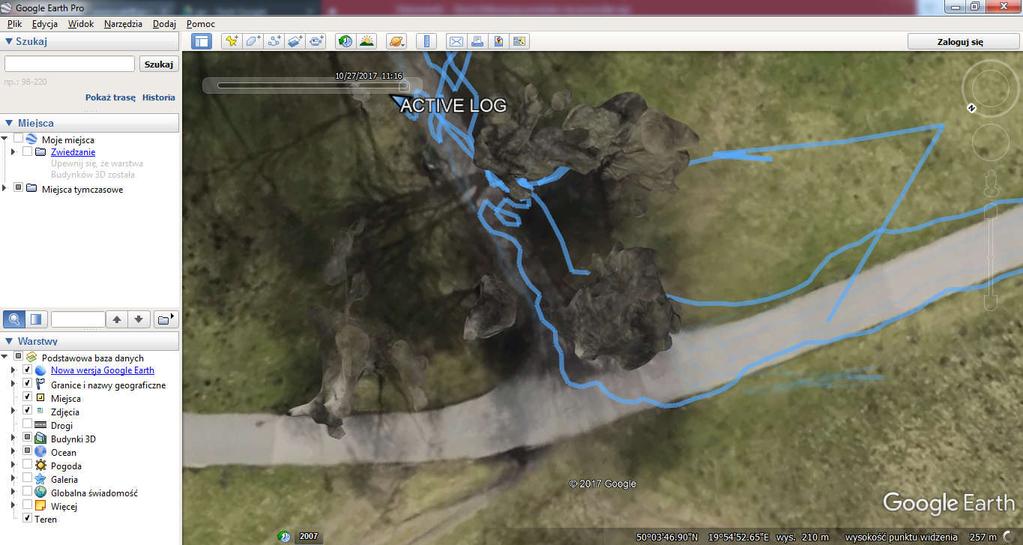
Task: Open the Edycja menu
Action: point(44,23)
